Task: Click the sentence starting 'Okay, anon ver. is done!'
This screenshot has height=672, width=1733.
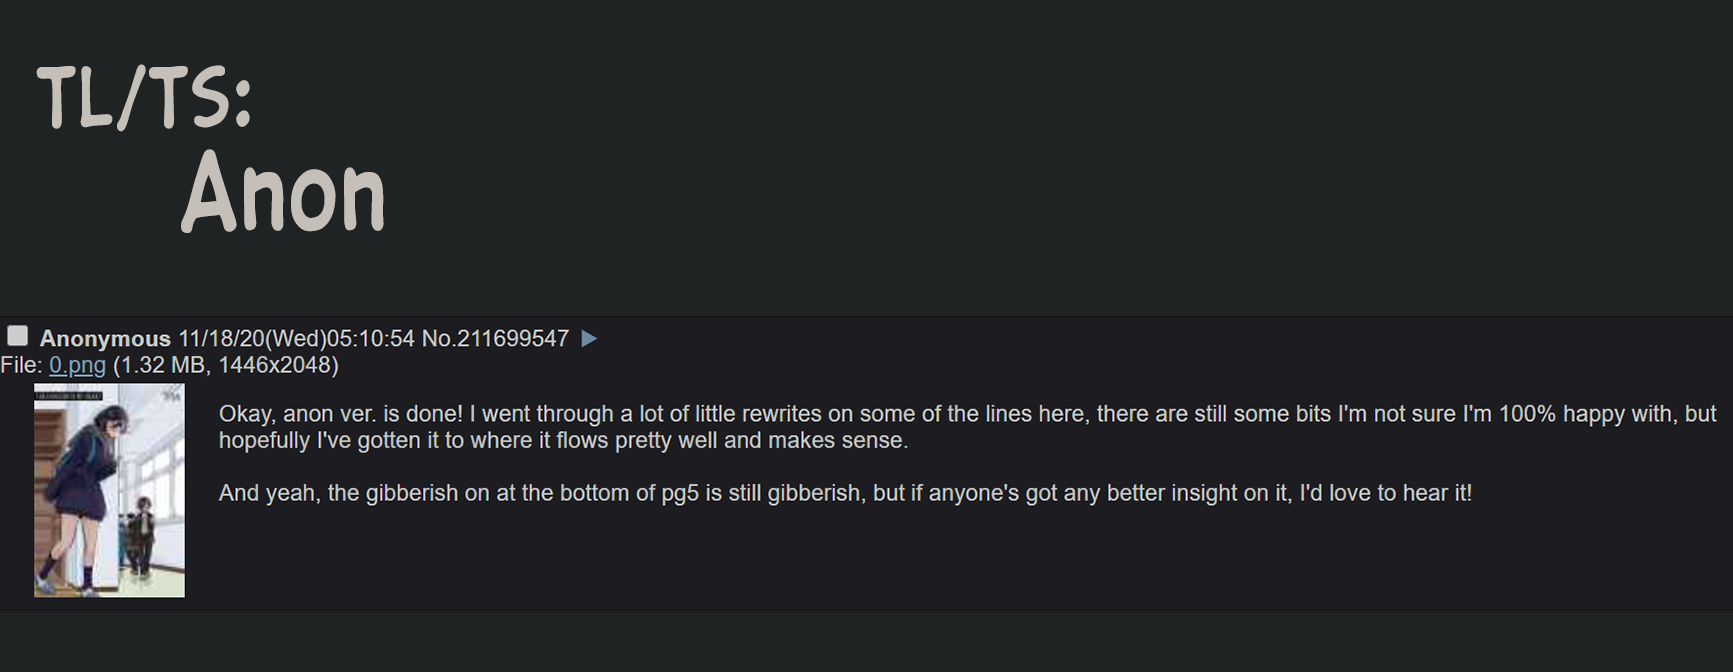Action: 341,414
